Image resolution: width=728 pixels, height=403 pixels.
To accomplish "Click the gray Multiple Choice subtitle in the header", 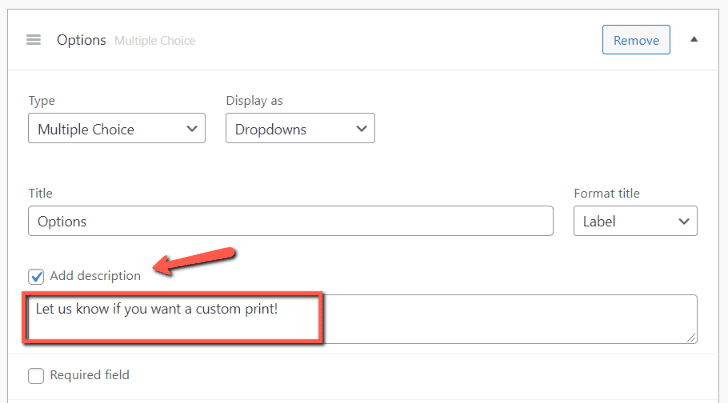I will 155,41.
